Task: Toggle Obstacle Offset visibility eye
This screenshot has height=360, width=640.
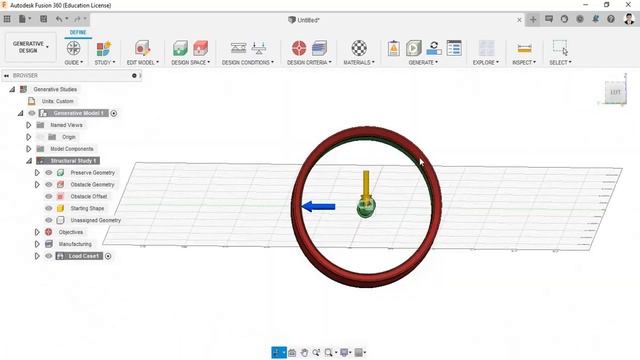Action: [49, 196]
